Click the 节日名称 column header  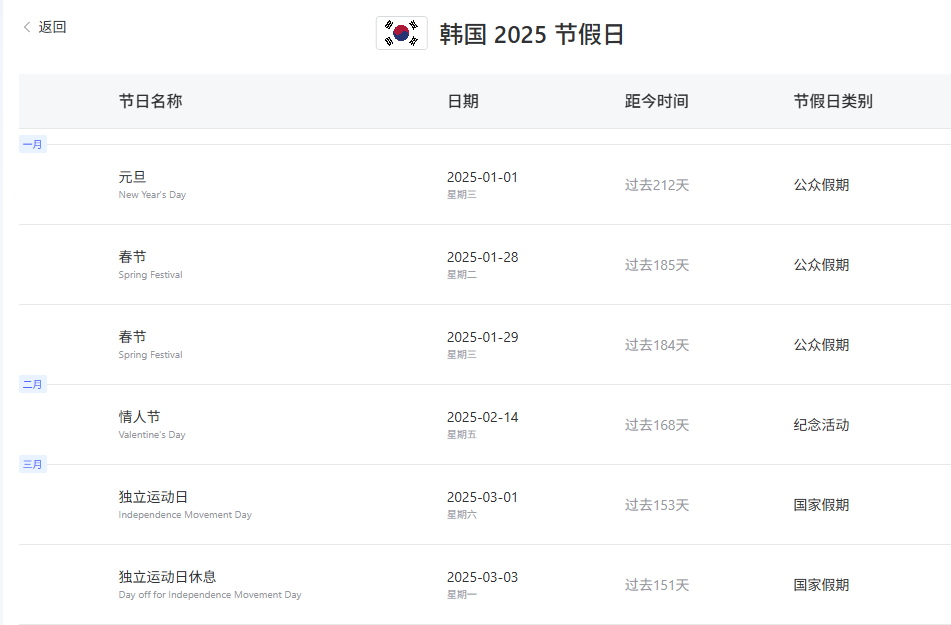[x=150, y=101]
